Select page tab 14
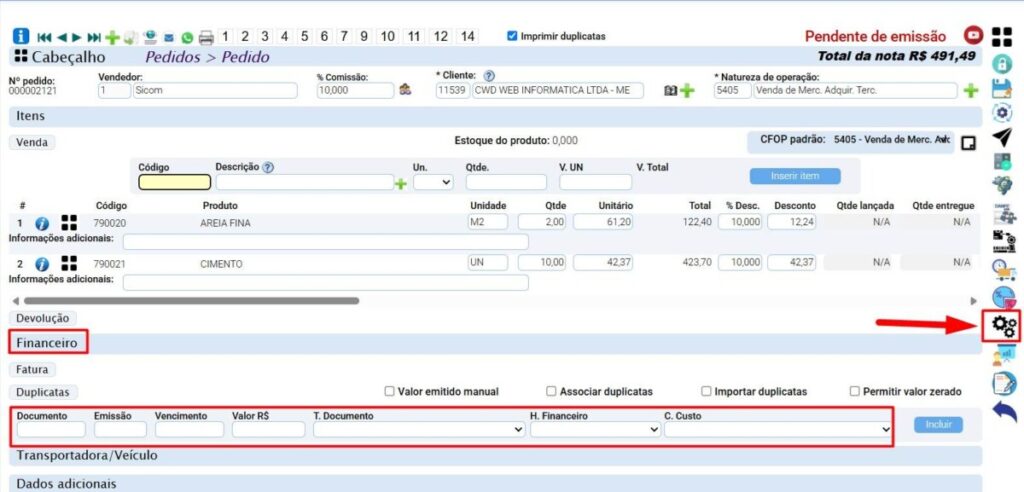 [467, 37]
